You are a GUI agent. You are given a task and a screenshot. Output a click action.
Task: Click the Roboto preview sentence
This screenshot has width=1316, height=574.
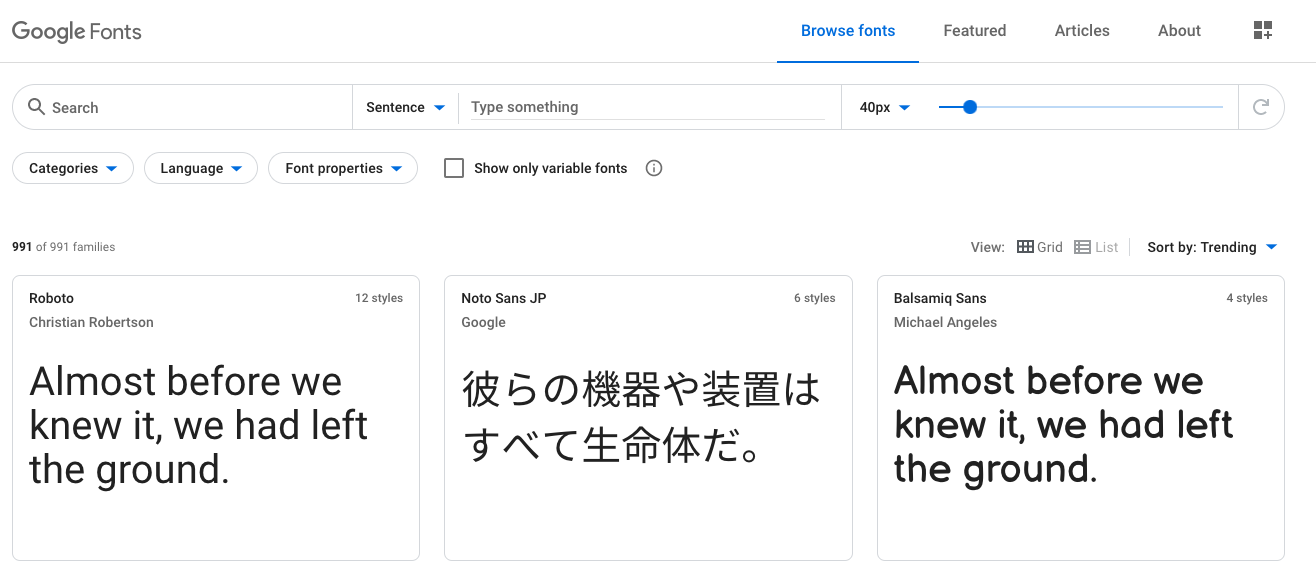click(x=199, y=425)
